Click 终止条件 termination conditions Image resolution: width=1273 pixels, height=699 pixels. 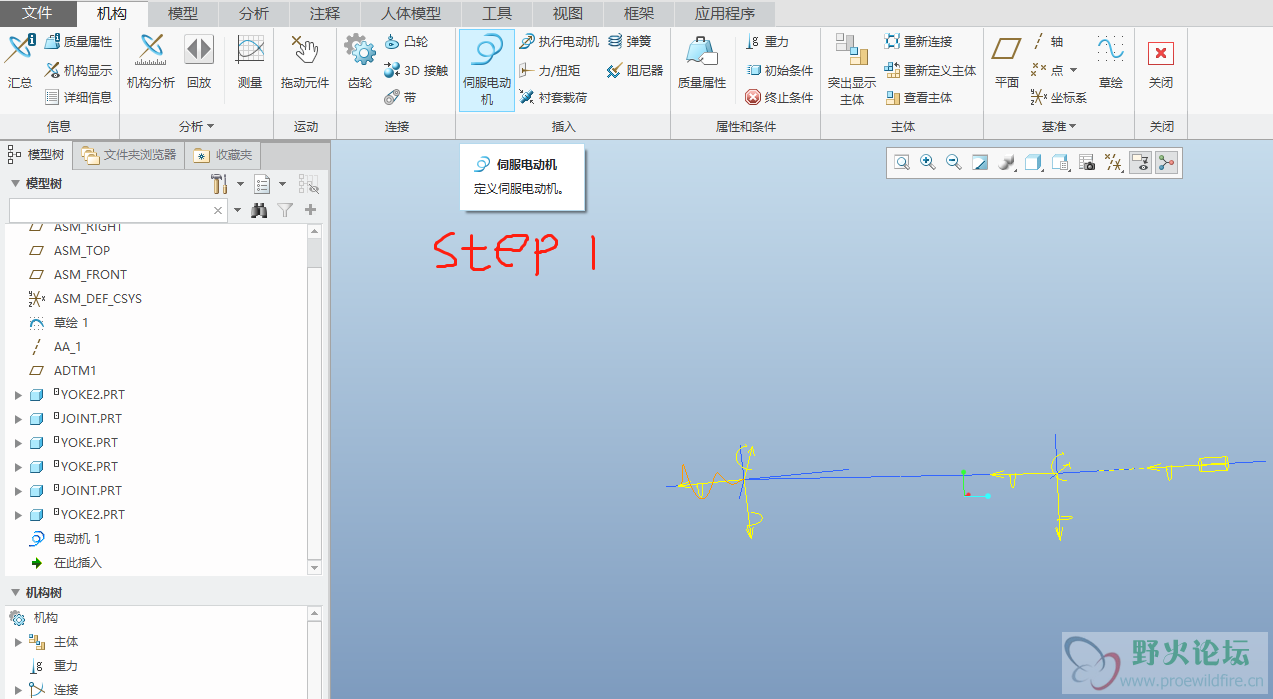(780, 98)
